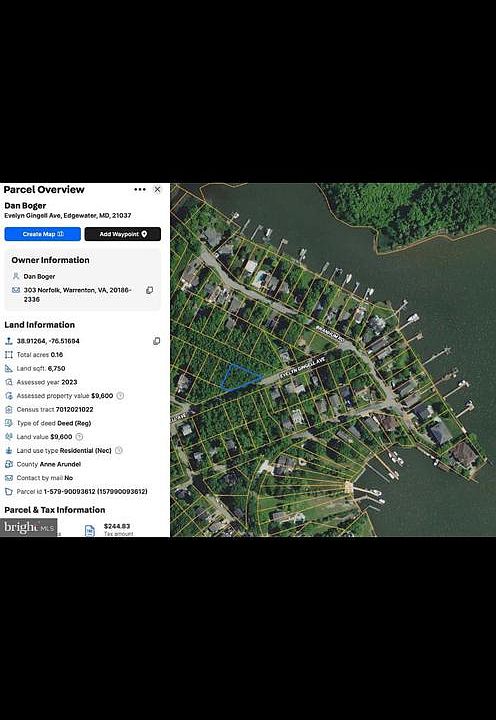The image size is (496, 720).
Task: Open assessed property value info tooltip
Action: pyautogui.click(x=120, y=395)
